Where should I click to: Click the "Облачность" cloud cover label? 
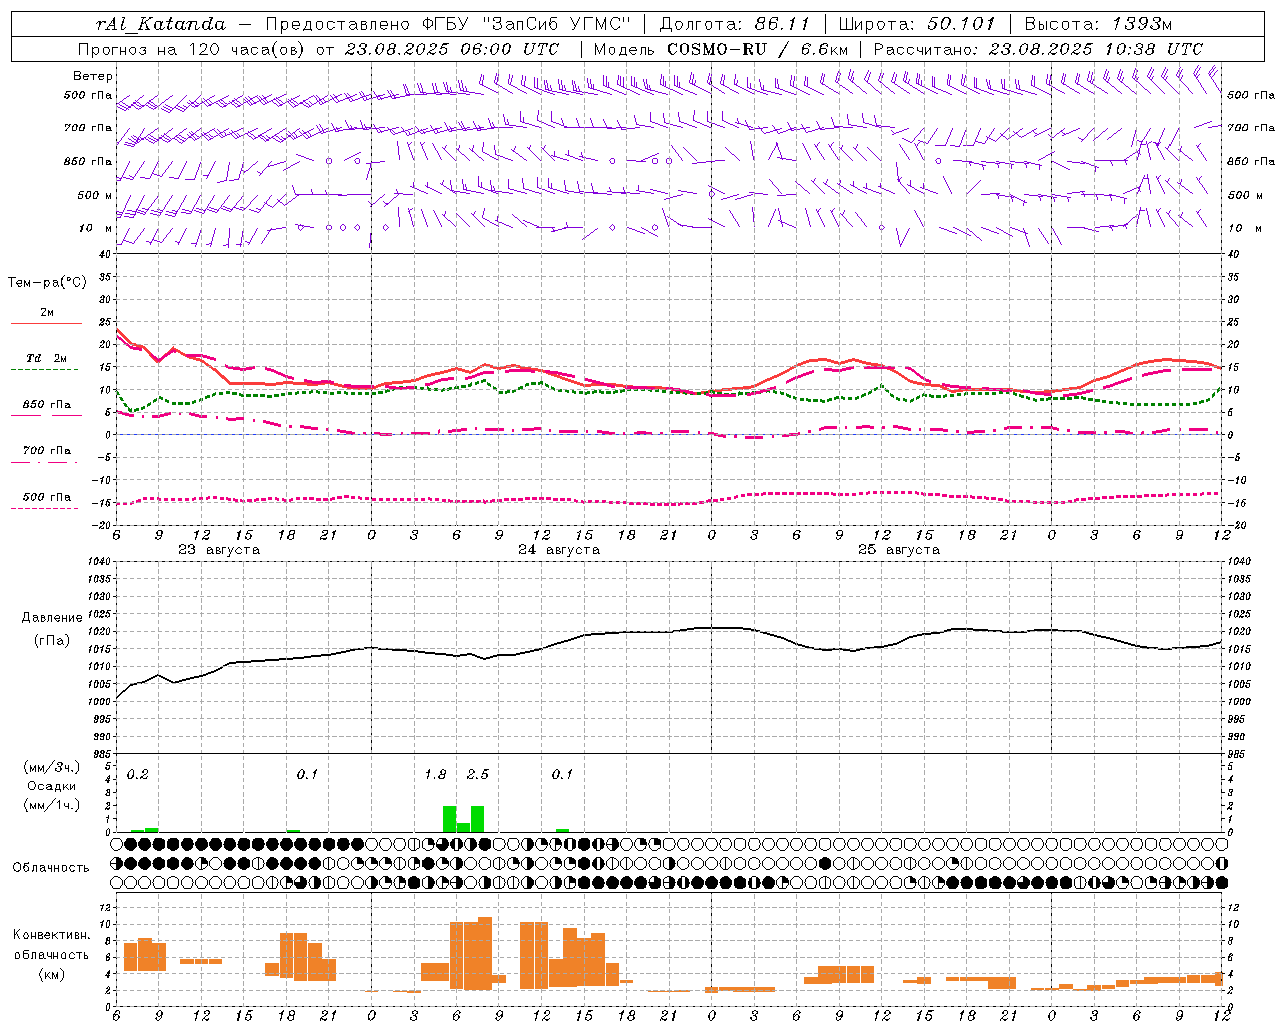[51, 868]
